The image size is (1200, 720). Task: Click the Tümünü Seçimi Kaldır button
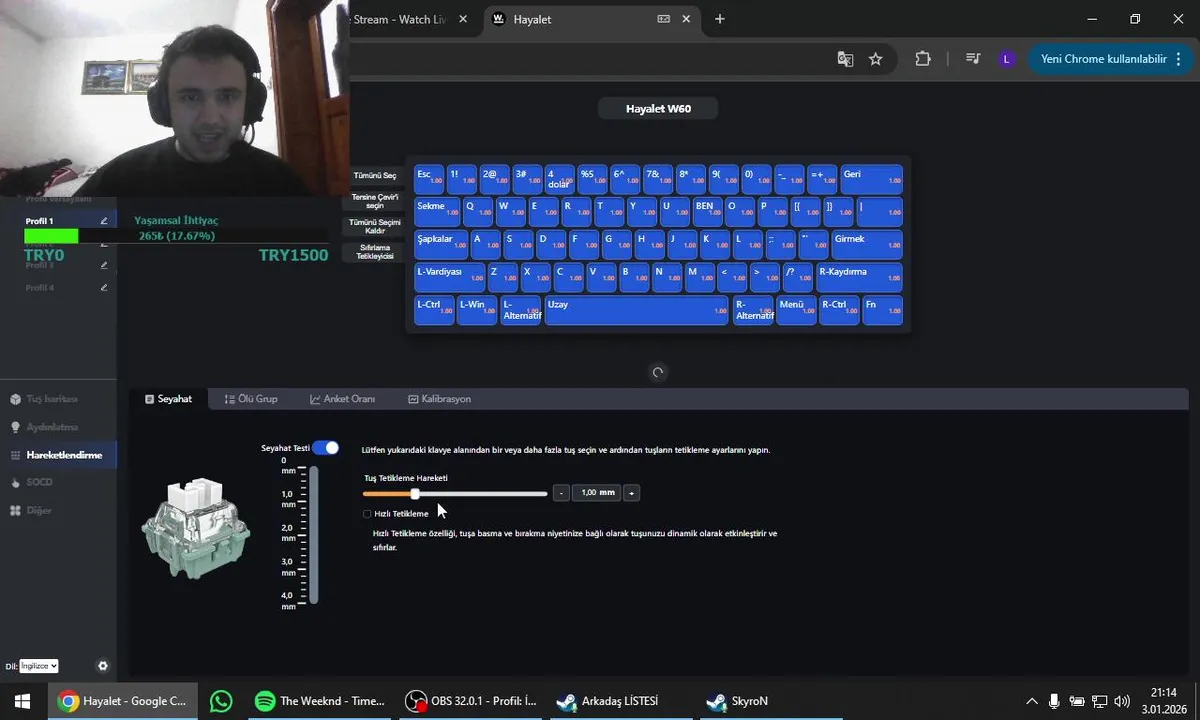[375, 226]
